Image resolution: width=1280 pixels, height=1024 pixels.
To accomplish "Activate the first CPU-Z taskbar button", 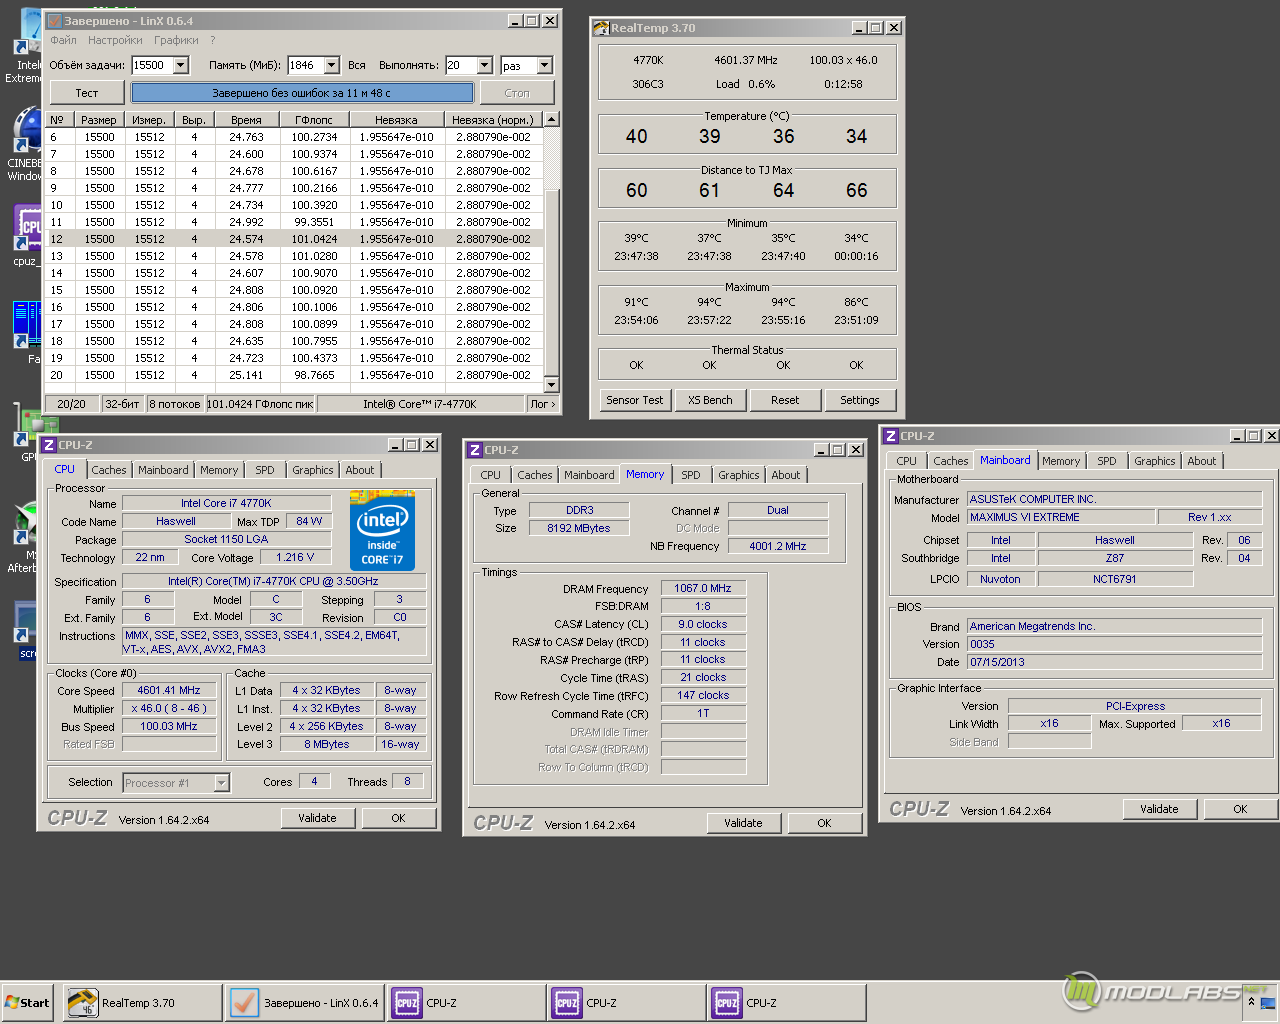I will coord(467,1003).
